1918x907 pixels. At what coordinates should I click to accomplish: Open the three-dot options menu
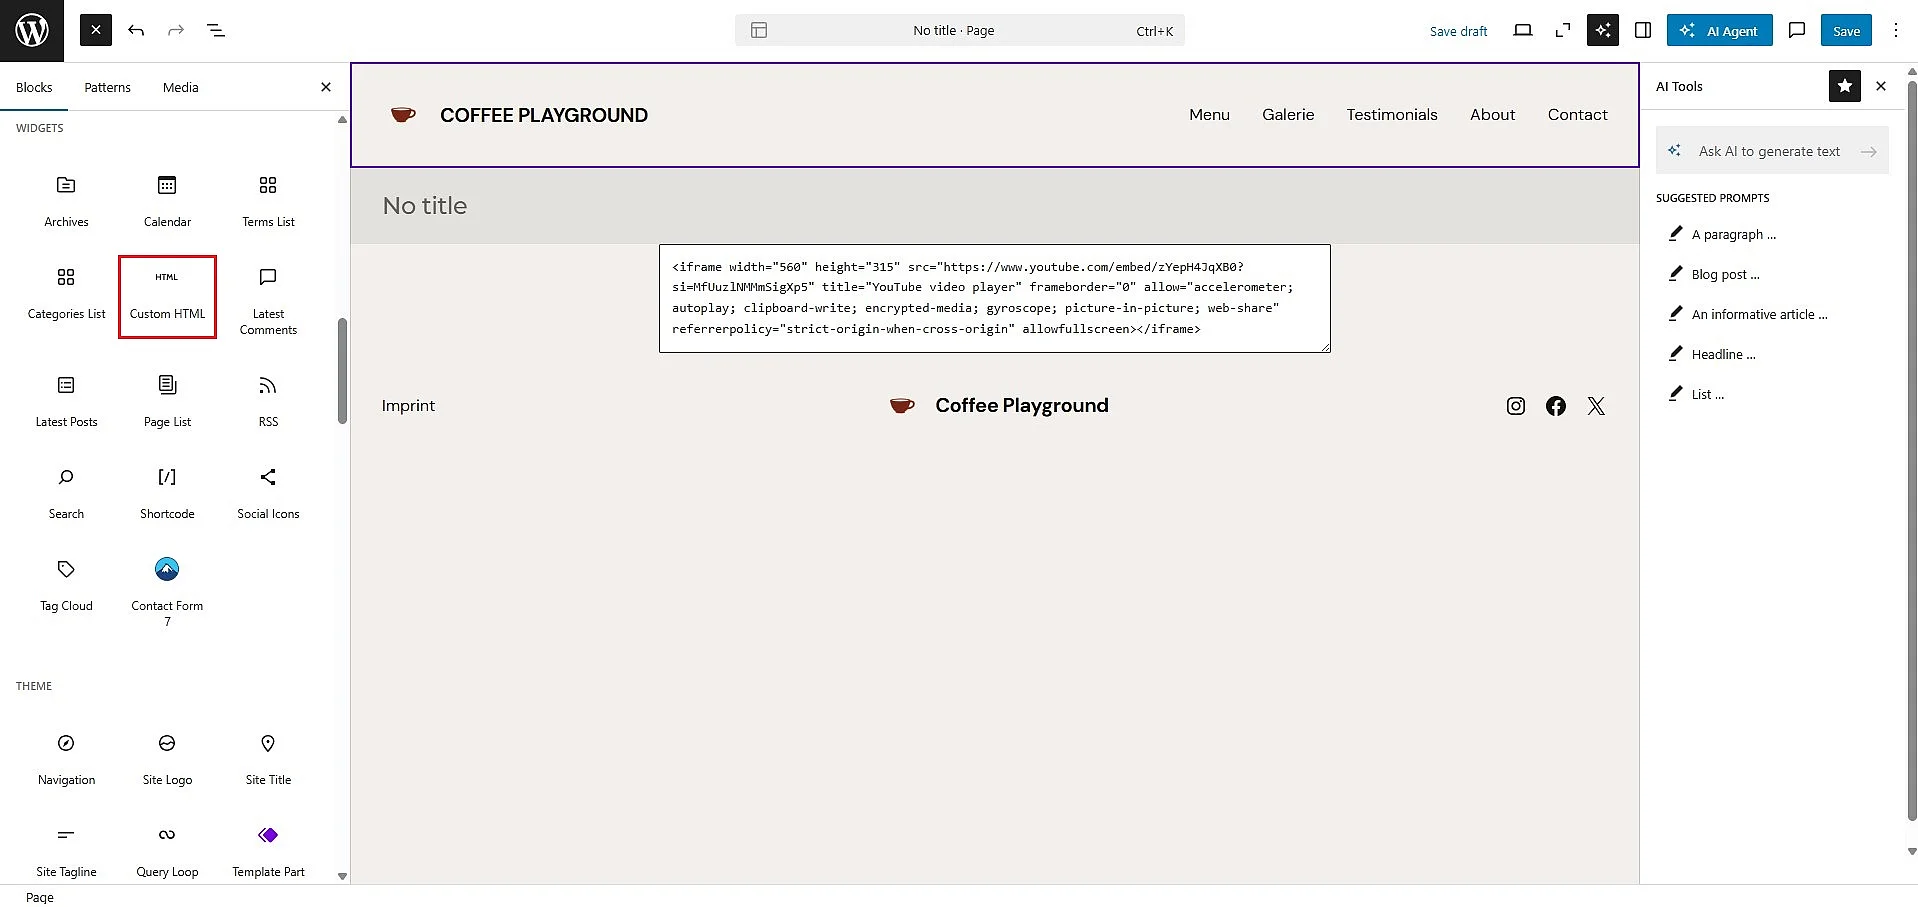[1895, 30]
